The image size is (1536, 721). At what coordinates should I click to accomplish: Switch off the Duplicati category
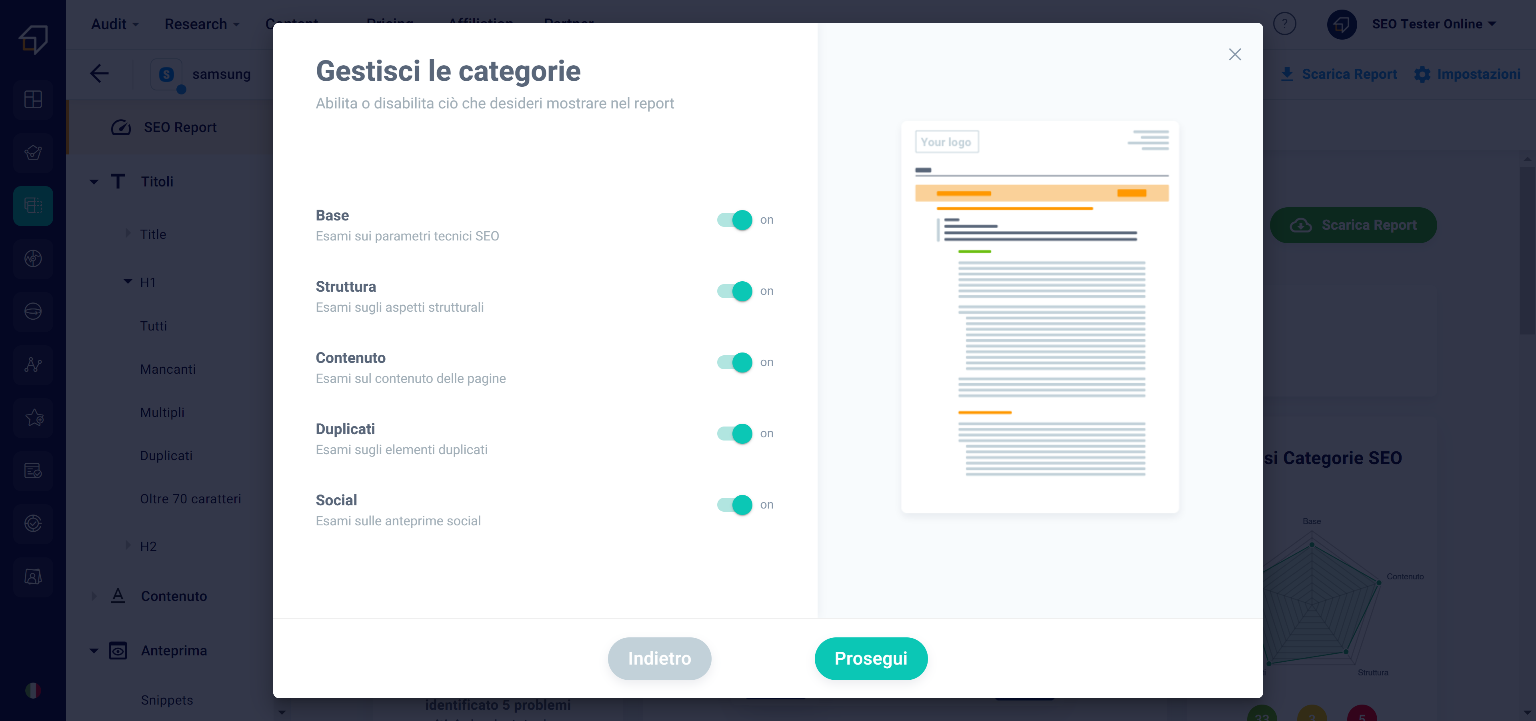point(735,433)
